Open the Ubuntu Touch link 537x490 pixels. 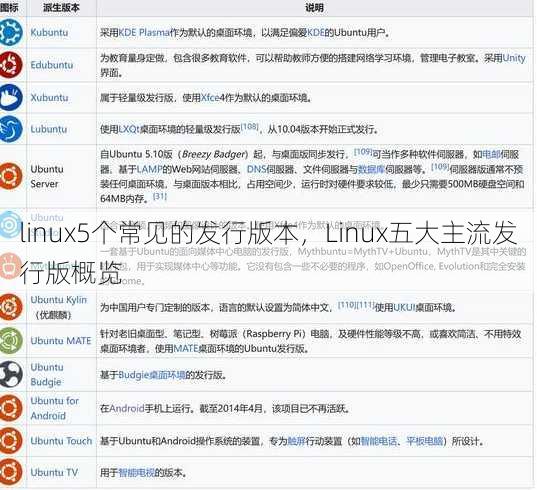[61, 441]
